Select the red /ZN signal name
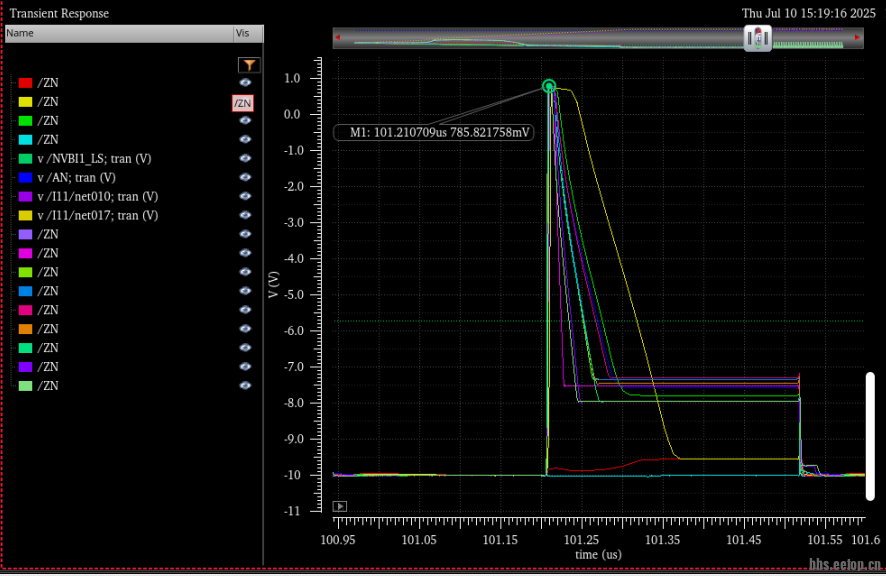 (x=48, y=83)
